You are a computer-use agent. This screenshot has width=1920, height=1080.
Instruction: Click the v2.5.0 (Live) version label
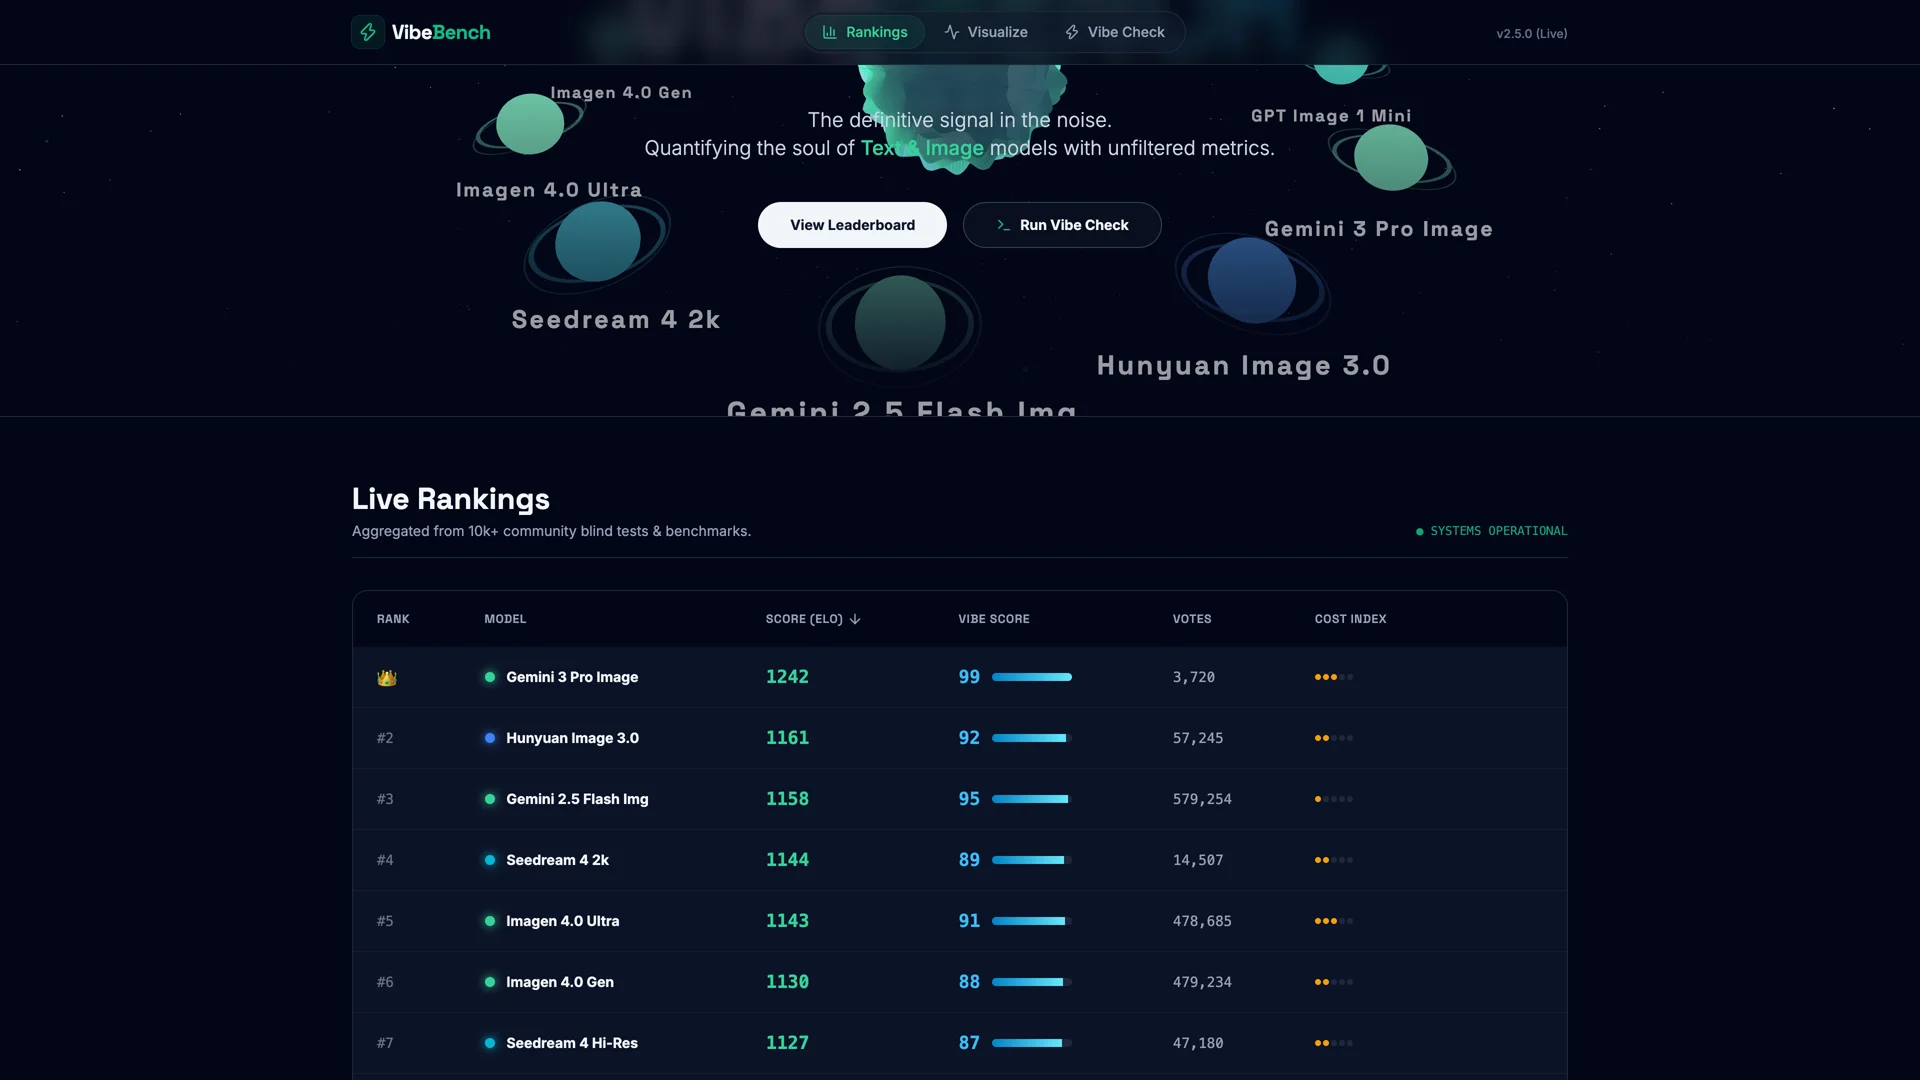(x=1531, y=33)
